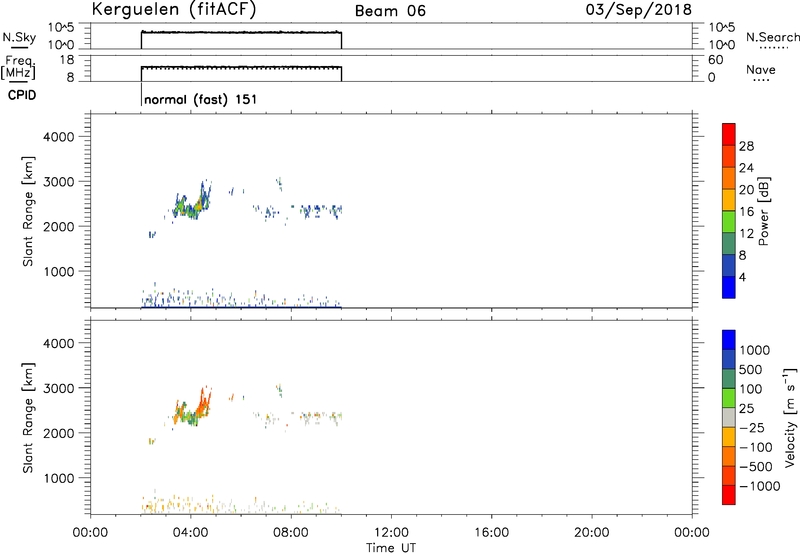
Task: Click the Nave legend label
Action: coord(760,69)
